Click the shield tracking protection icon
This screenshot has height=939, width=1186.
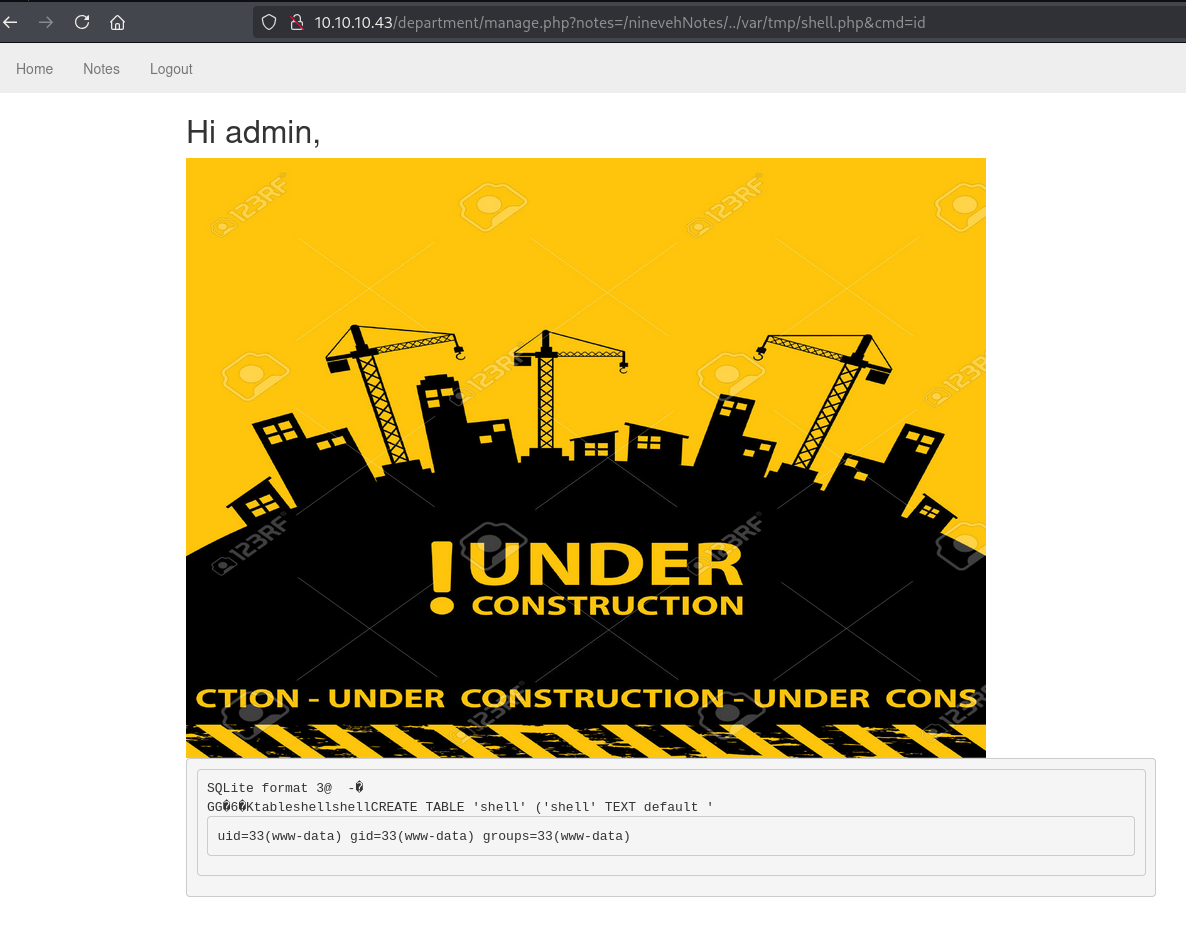coord(269,23)
